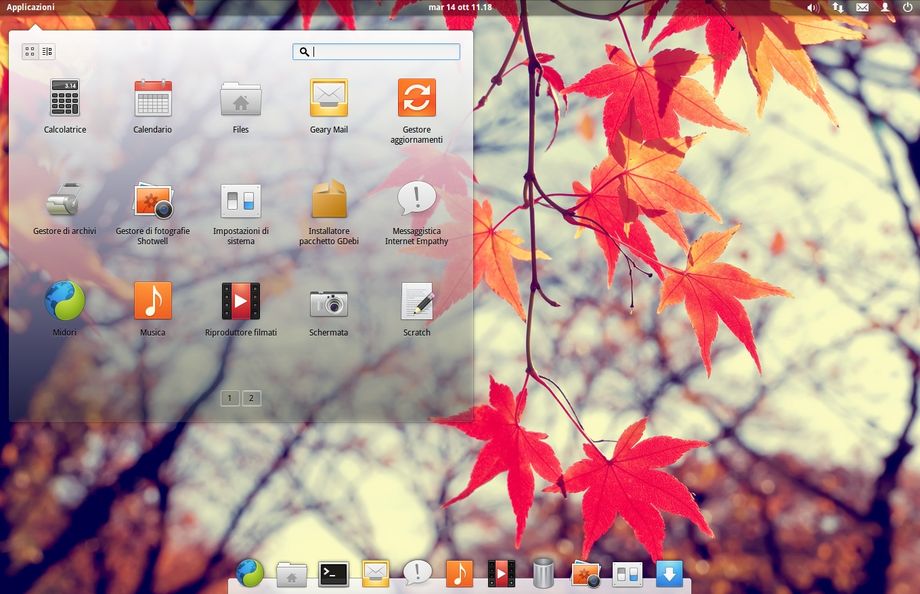The height and width of the screenshot is (594, 920).
Task: Open Gestore aggiornamenti update manager
Action: [416, 99]
